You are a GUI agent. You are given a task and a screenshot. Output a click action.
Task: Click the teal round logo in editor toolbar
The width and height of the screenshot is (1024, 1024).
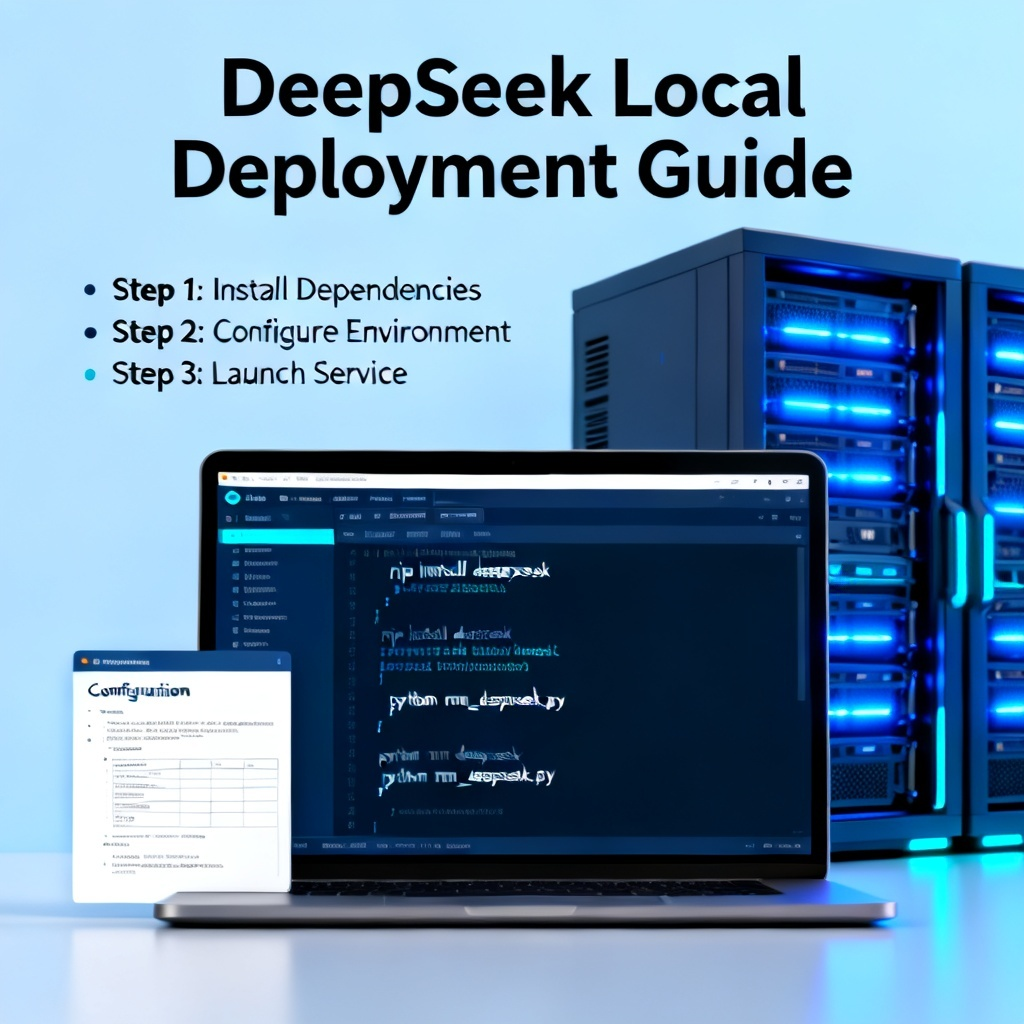coord(232,498)
